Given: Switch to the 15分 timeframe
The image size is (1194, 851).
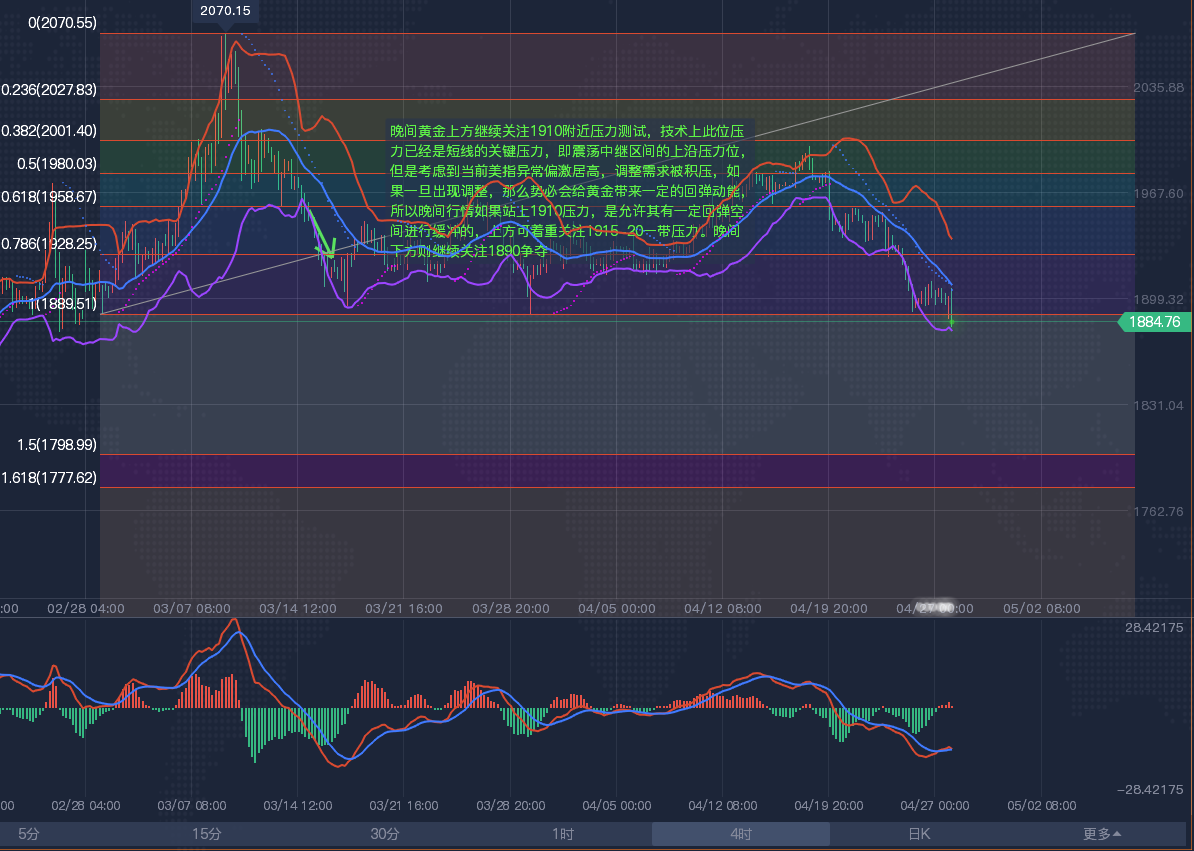Looking at the screenshot, I should click(207, 833).
